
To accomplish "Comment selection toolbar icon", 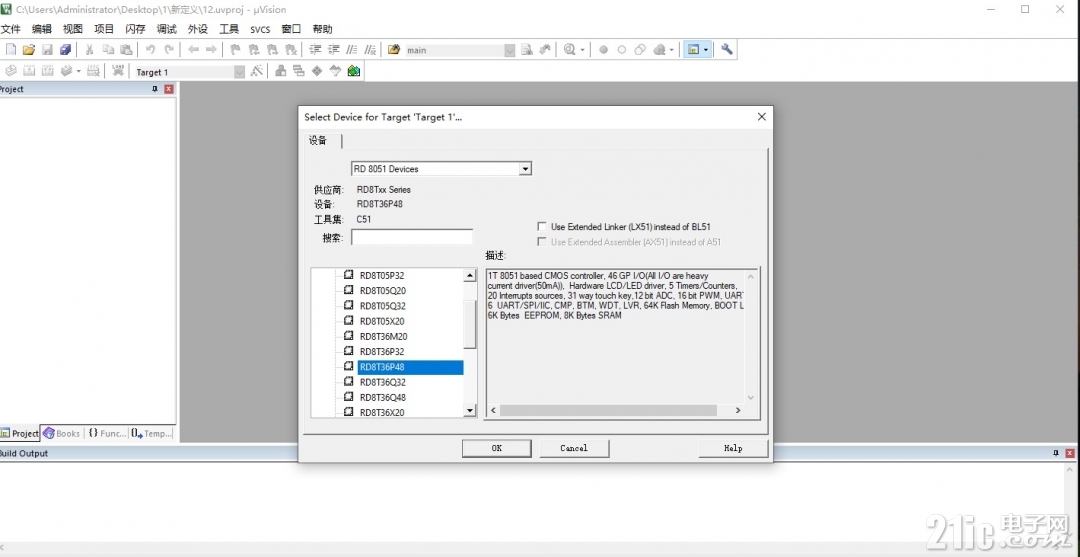I will 352,50.
